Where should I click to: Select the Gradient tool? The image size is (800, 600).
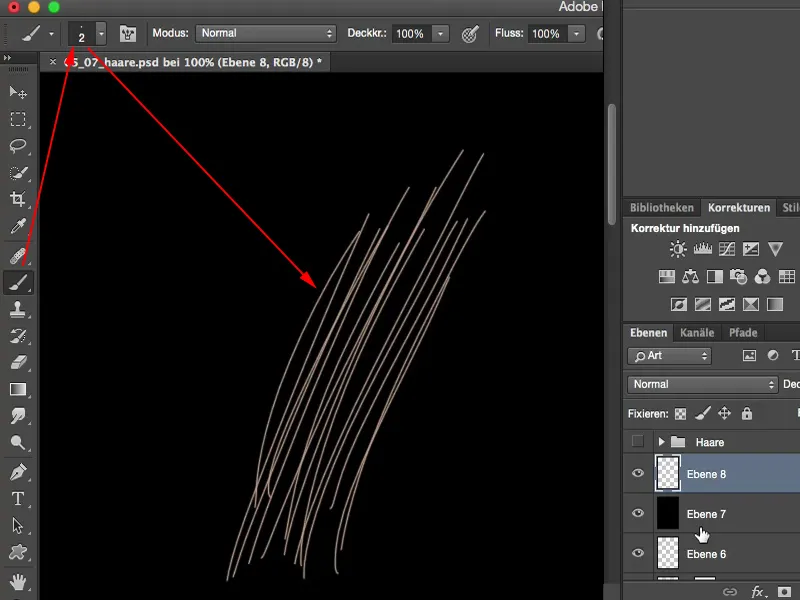tap(18, 389)
